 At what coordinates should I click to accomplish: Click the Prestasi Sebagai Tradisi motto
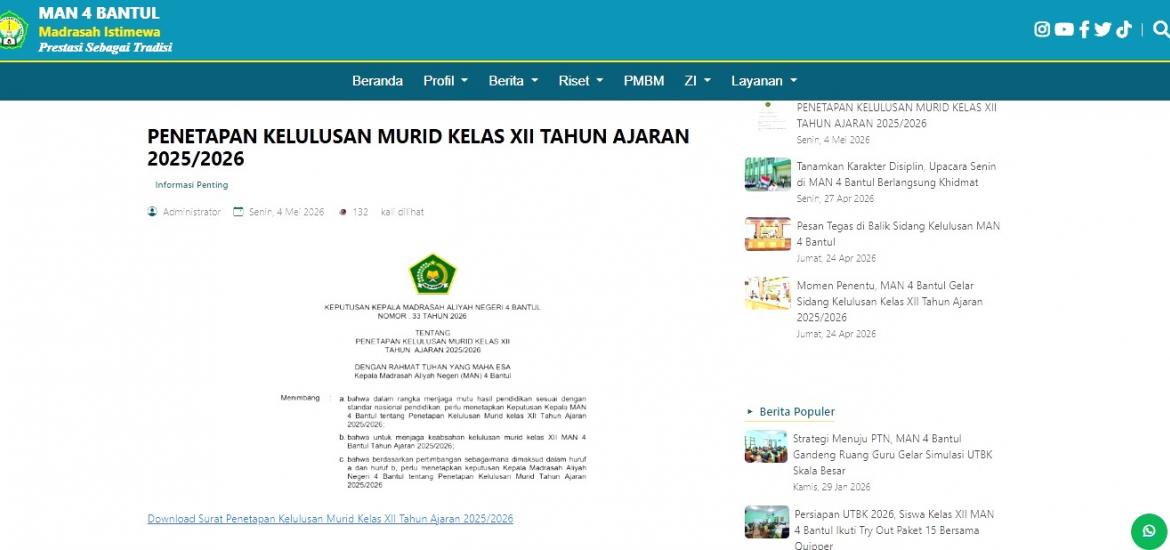pos(105,47)
